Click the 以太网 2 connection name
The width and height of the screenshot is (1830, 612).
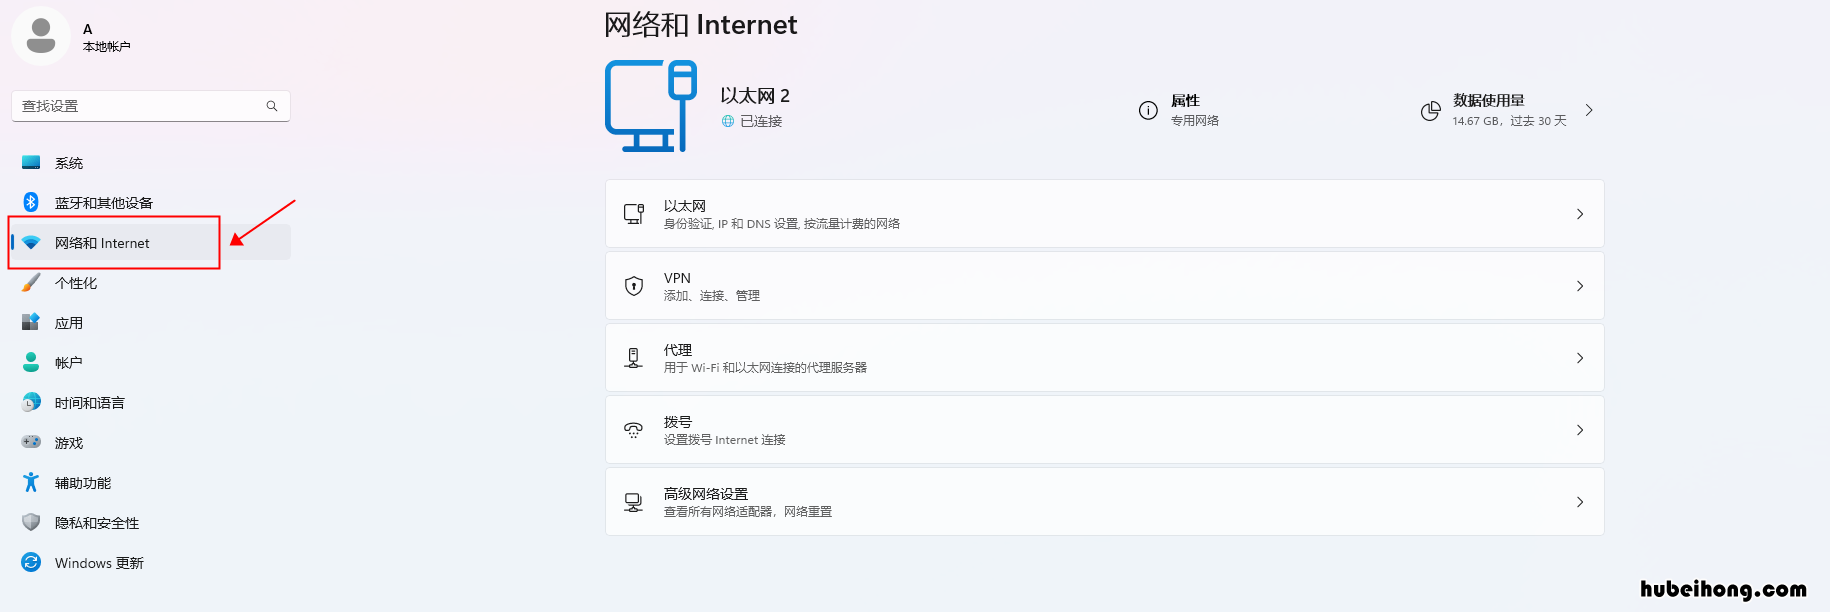[x=755, y=95]
